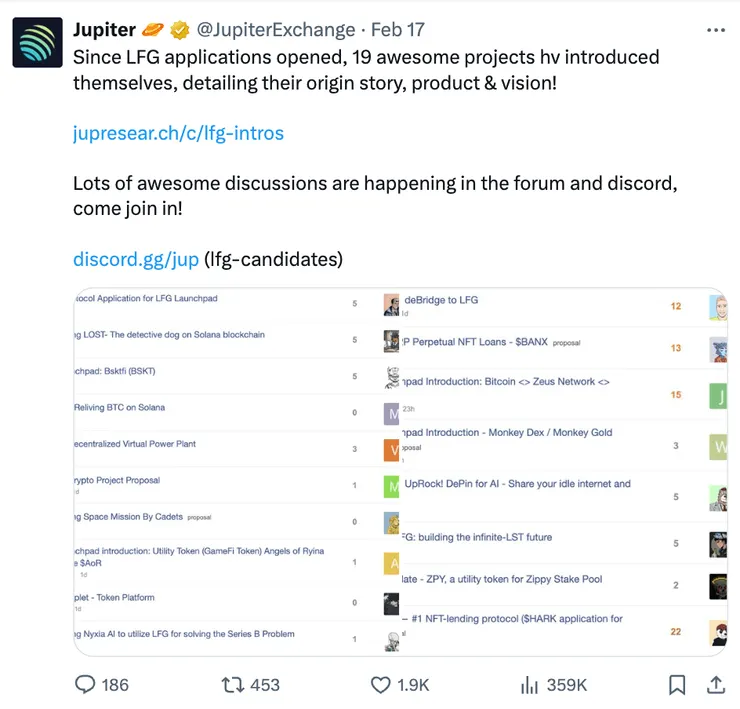The width and height of the screenshot is (740, 709).
Task: Click the 453 retweet count
Action: 265,684
